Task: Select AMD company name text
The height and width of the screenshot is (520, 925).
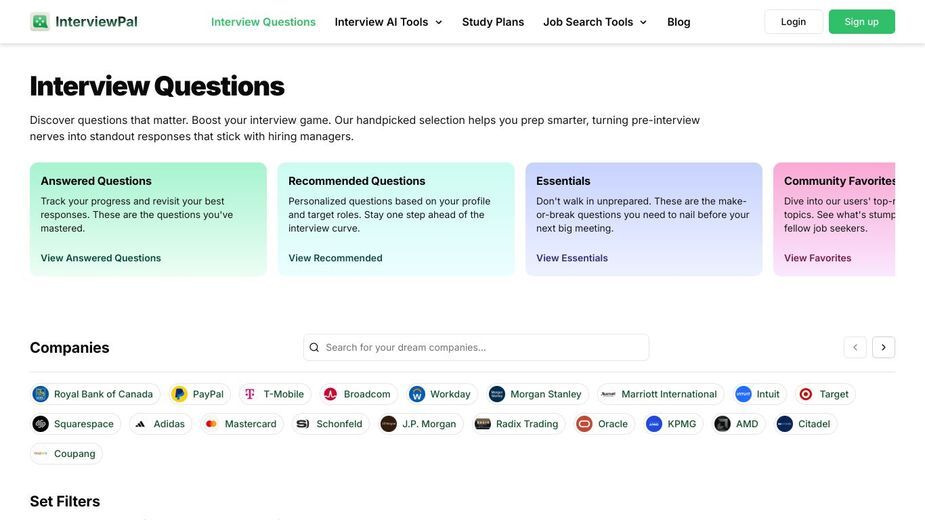Action: click(x=747, y=424)
